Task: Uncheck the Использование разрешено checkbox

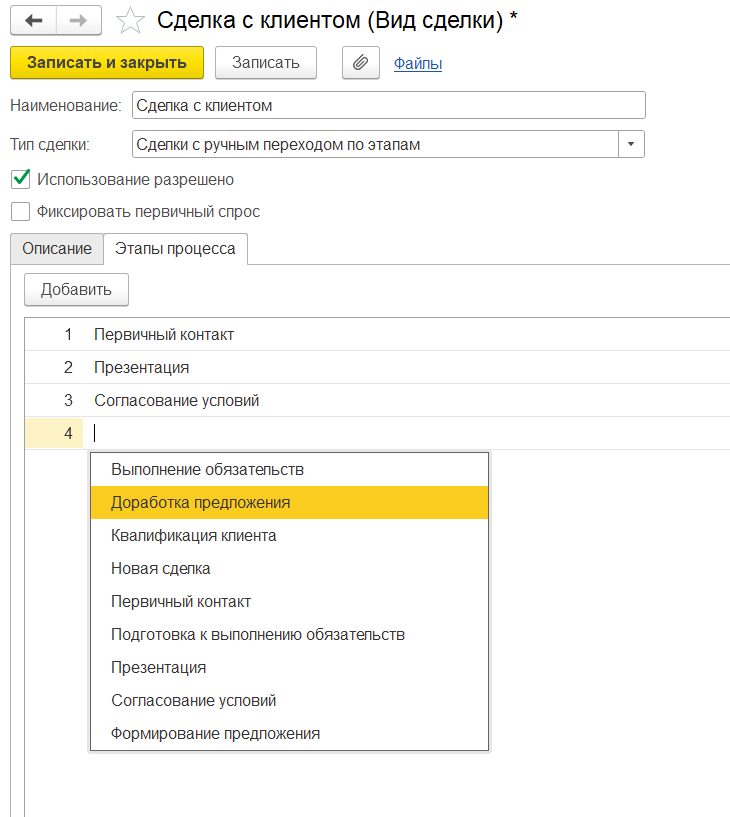Action: [21, 179]
